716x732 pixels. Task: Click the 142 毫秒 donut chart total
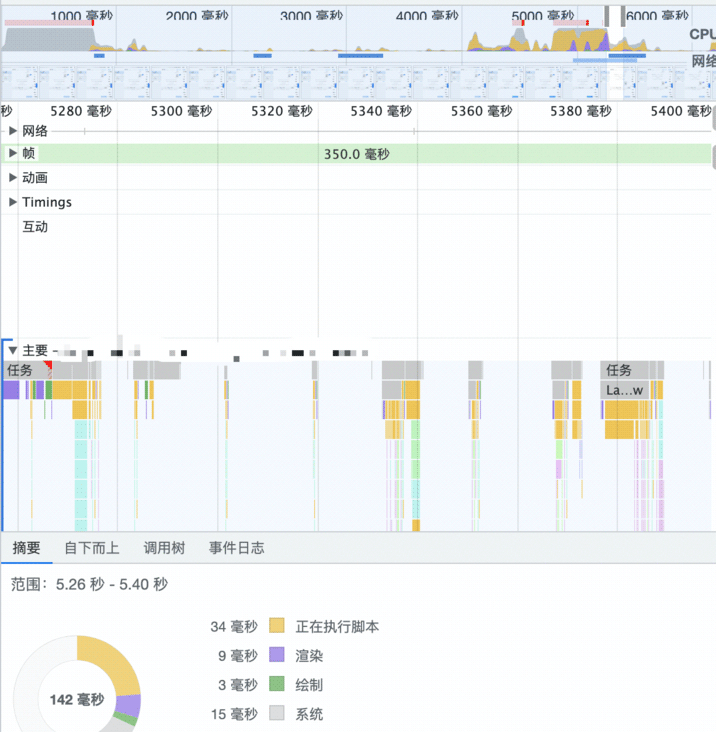(x=77, y=700)
